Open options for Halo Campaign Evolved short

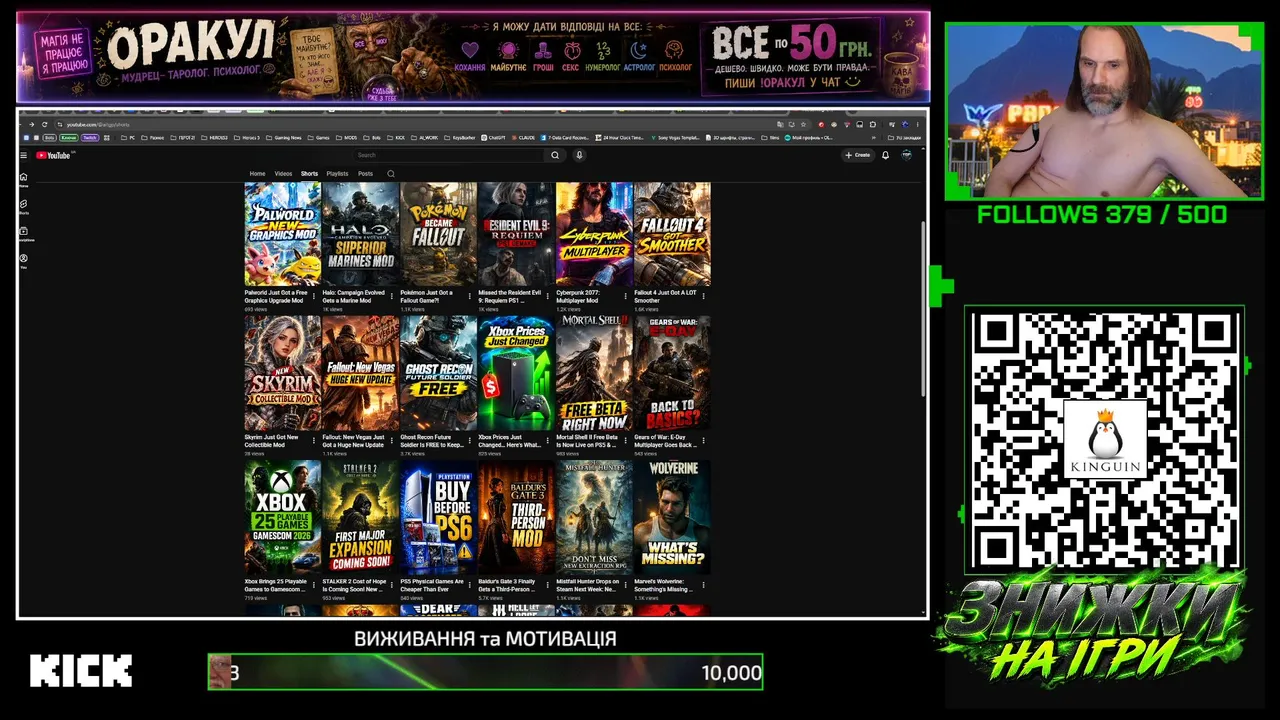pyautogui.click(x=392, y=297)
